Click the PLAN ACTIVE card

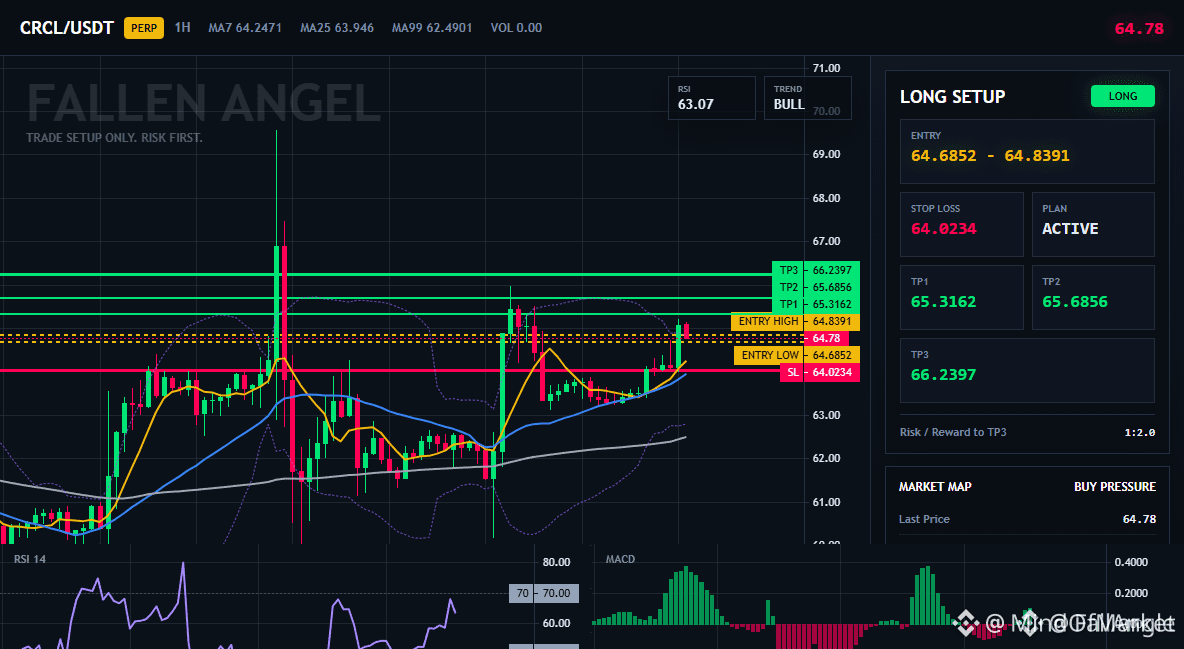point(1093,224)
